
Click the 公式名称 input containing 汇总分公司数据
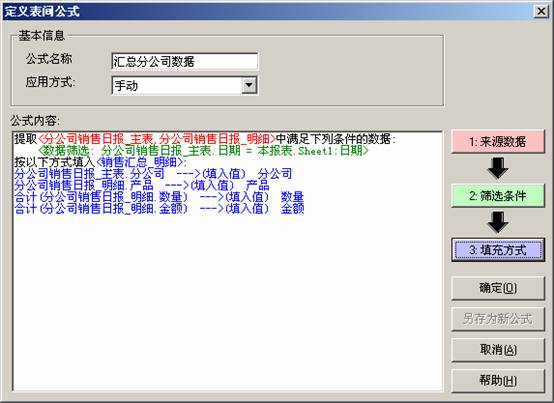185,61
